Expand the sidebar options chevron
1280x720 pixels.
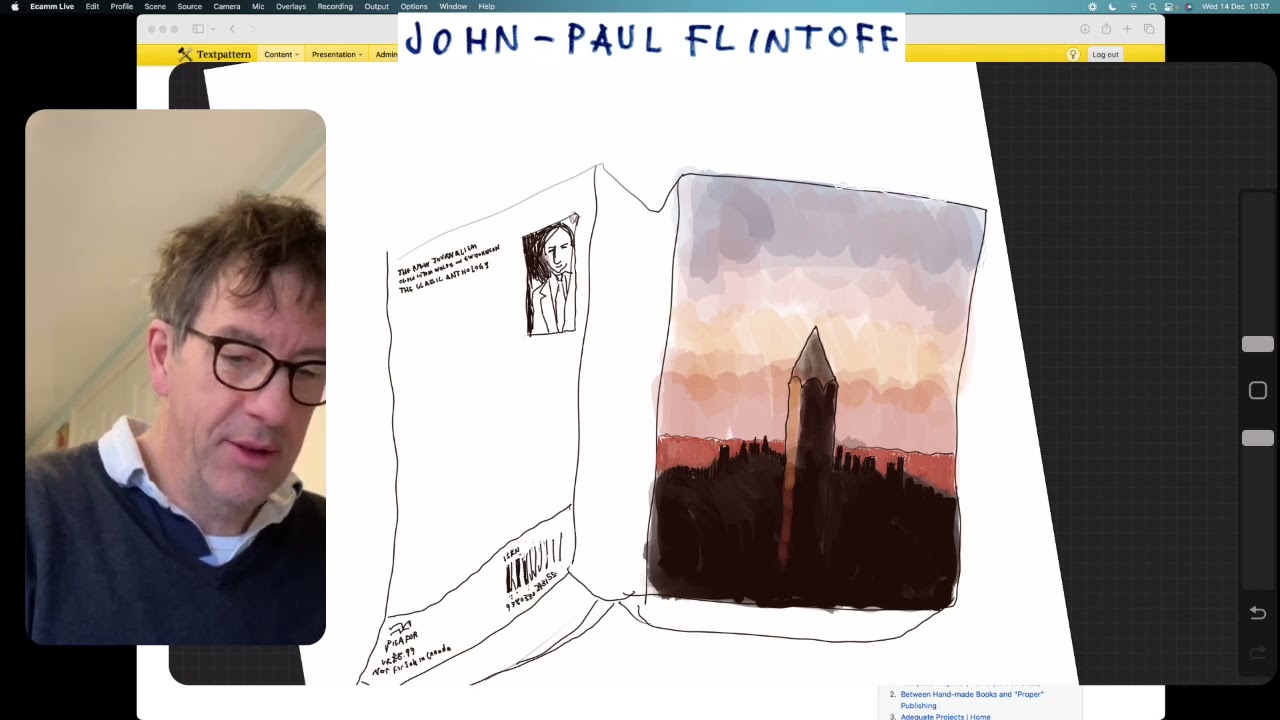click(x=211, y=29)
